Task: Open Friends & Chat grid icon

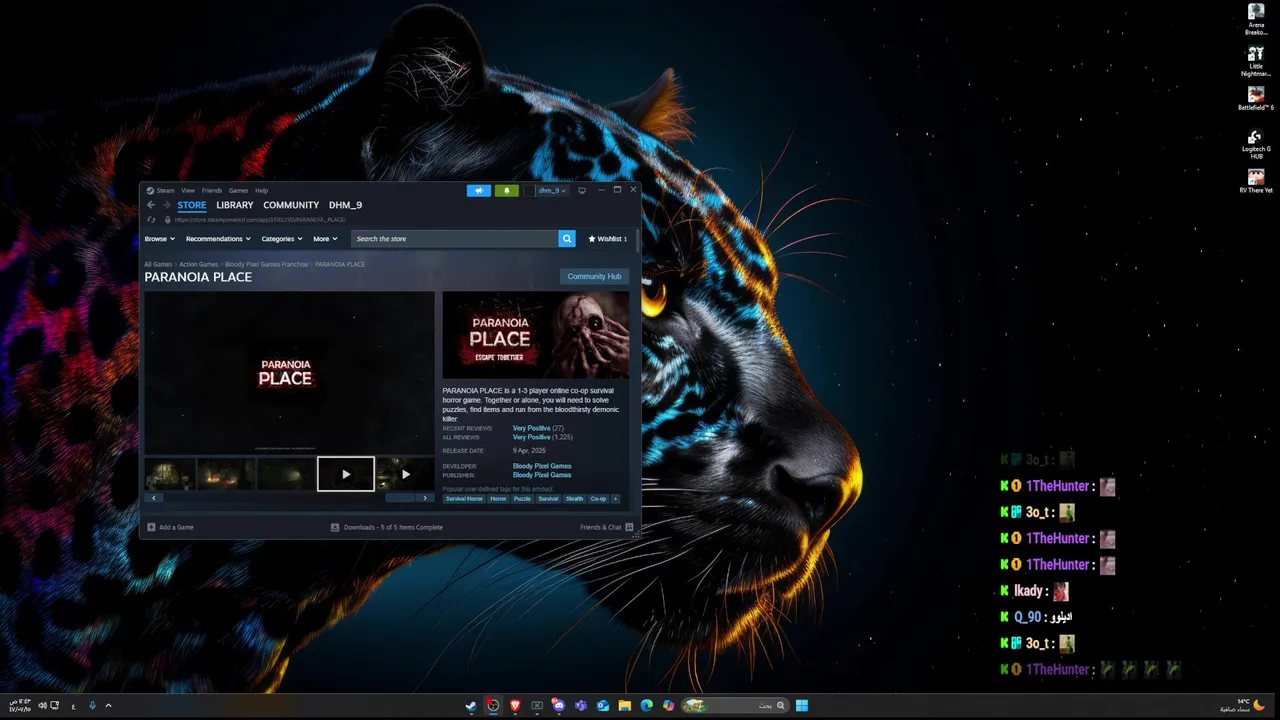Action: [629, 527]
